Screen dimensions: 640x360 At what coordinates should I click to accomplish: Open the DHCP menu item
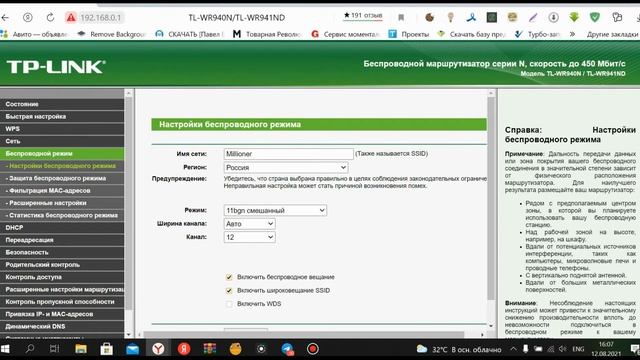pyautogui.click(x=62, y=227)
